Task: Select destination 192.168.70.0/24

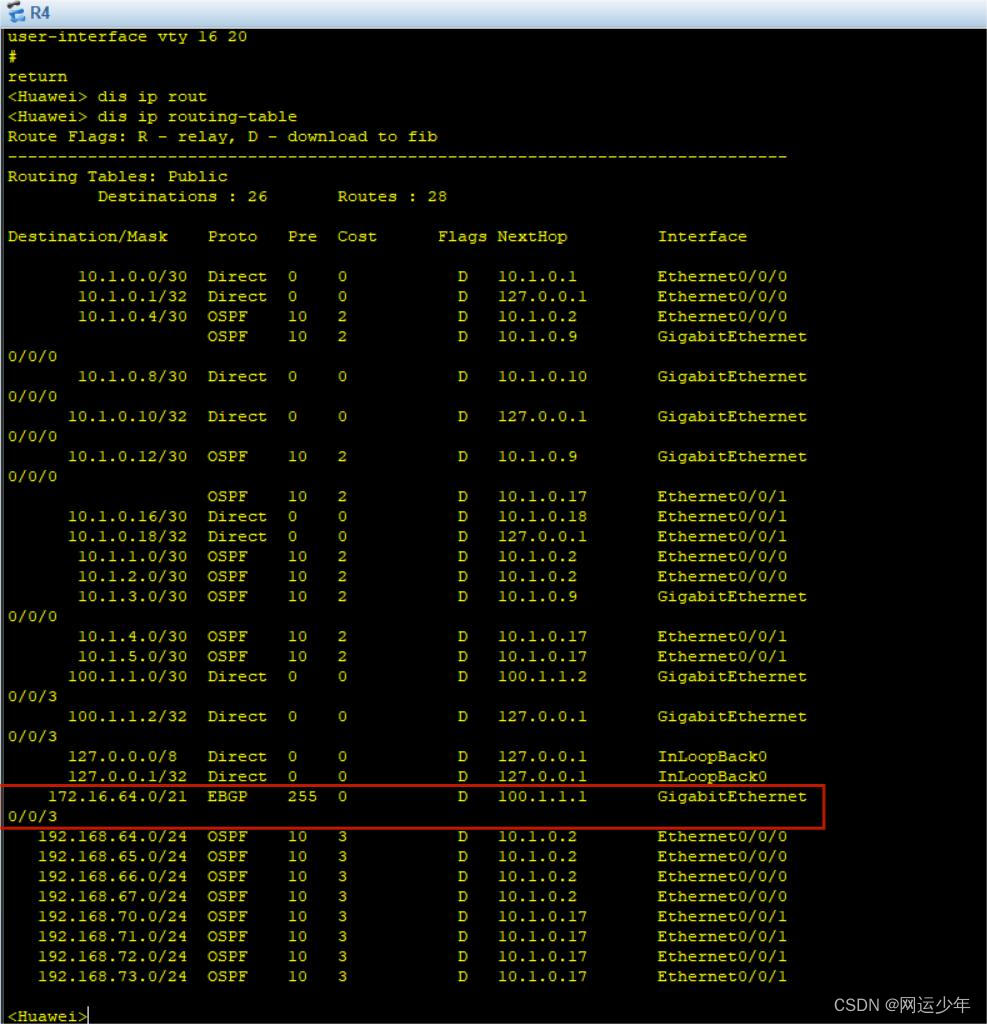Action: [112, 917]
